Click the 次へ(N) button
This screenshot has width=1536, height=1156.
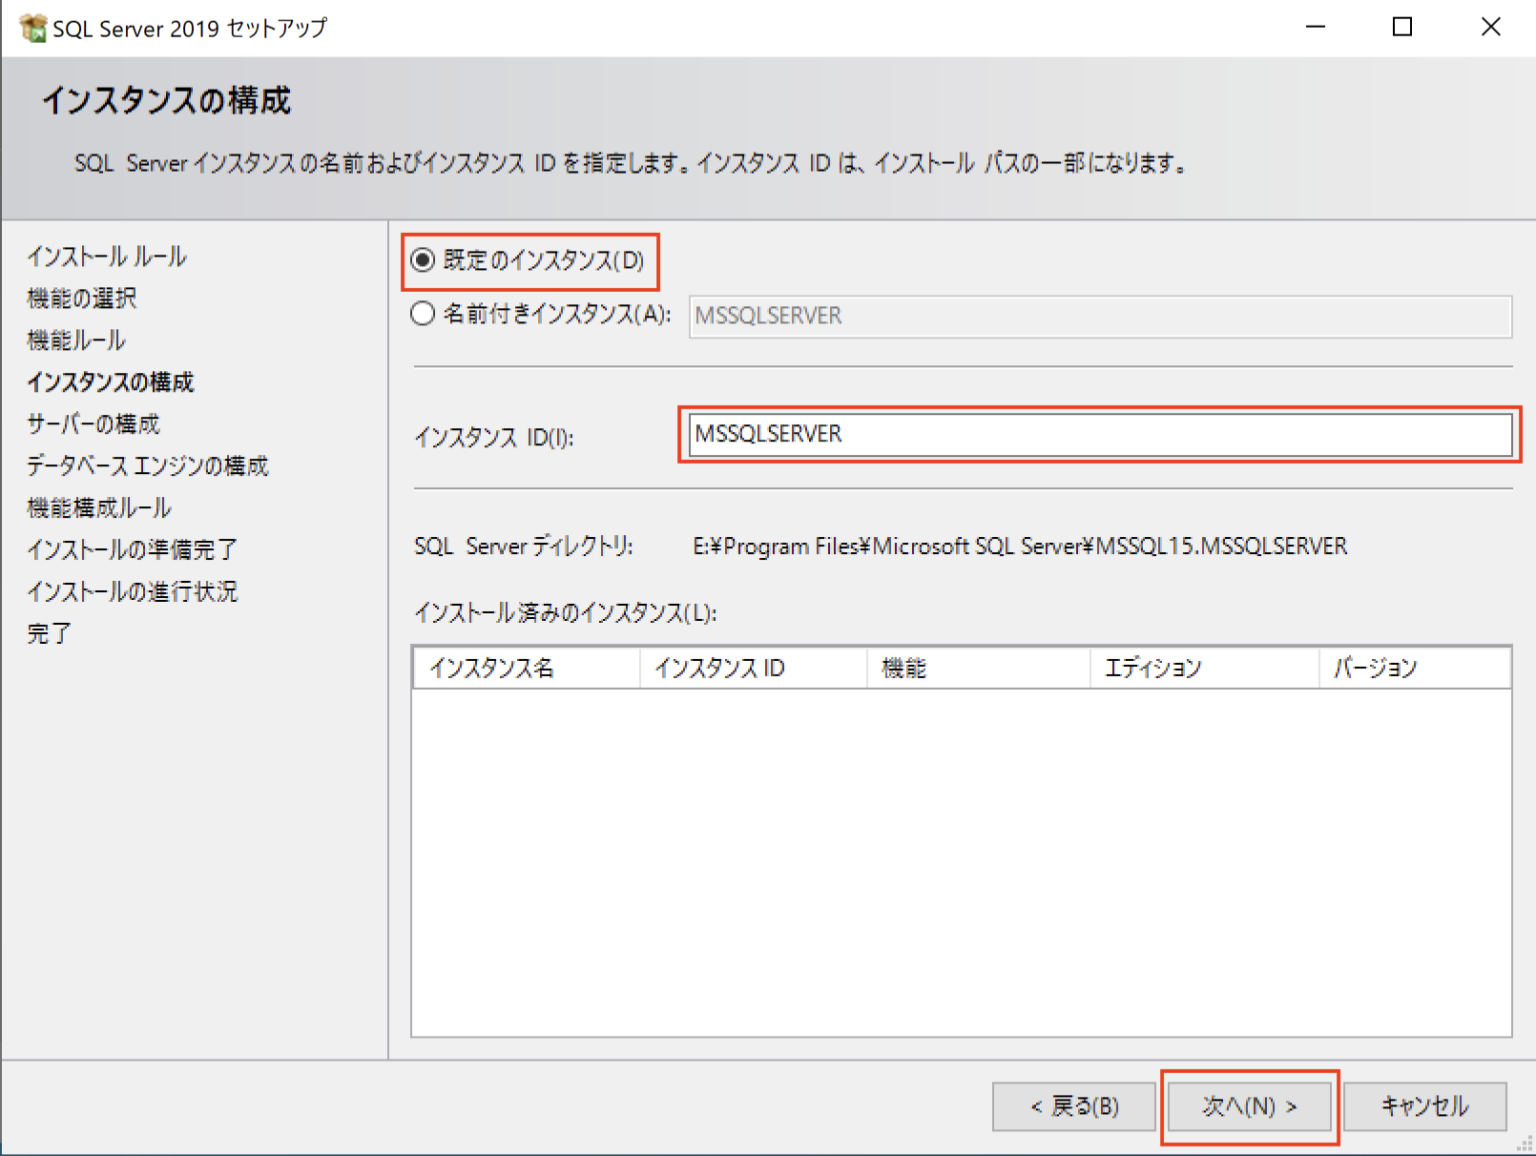point(1249,1106)
